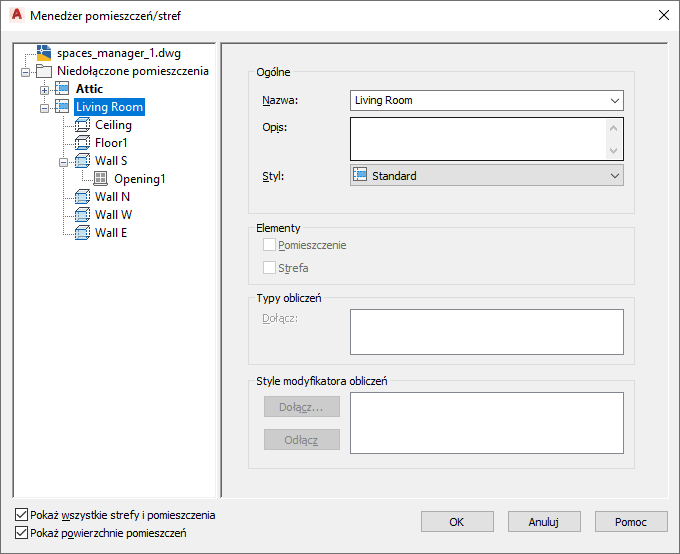Image resolution: width=680 pixels, height=554 pixels.
Task: Click the Niedołączone pomieszczenia folder icon
Action: click(44, 71)
